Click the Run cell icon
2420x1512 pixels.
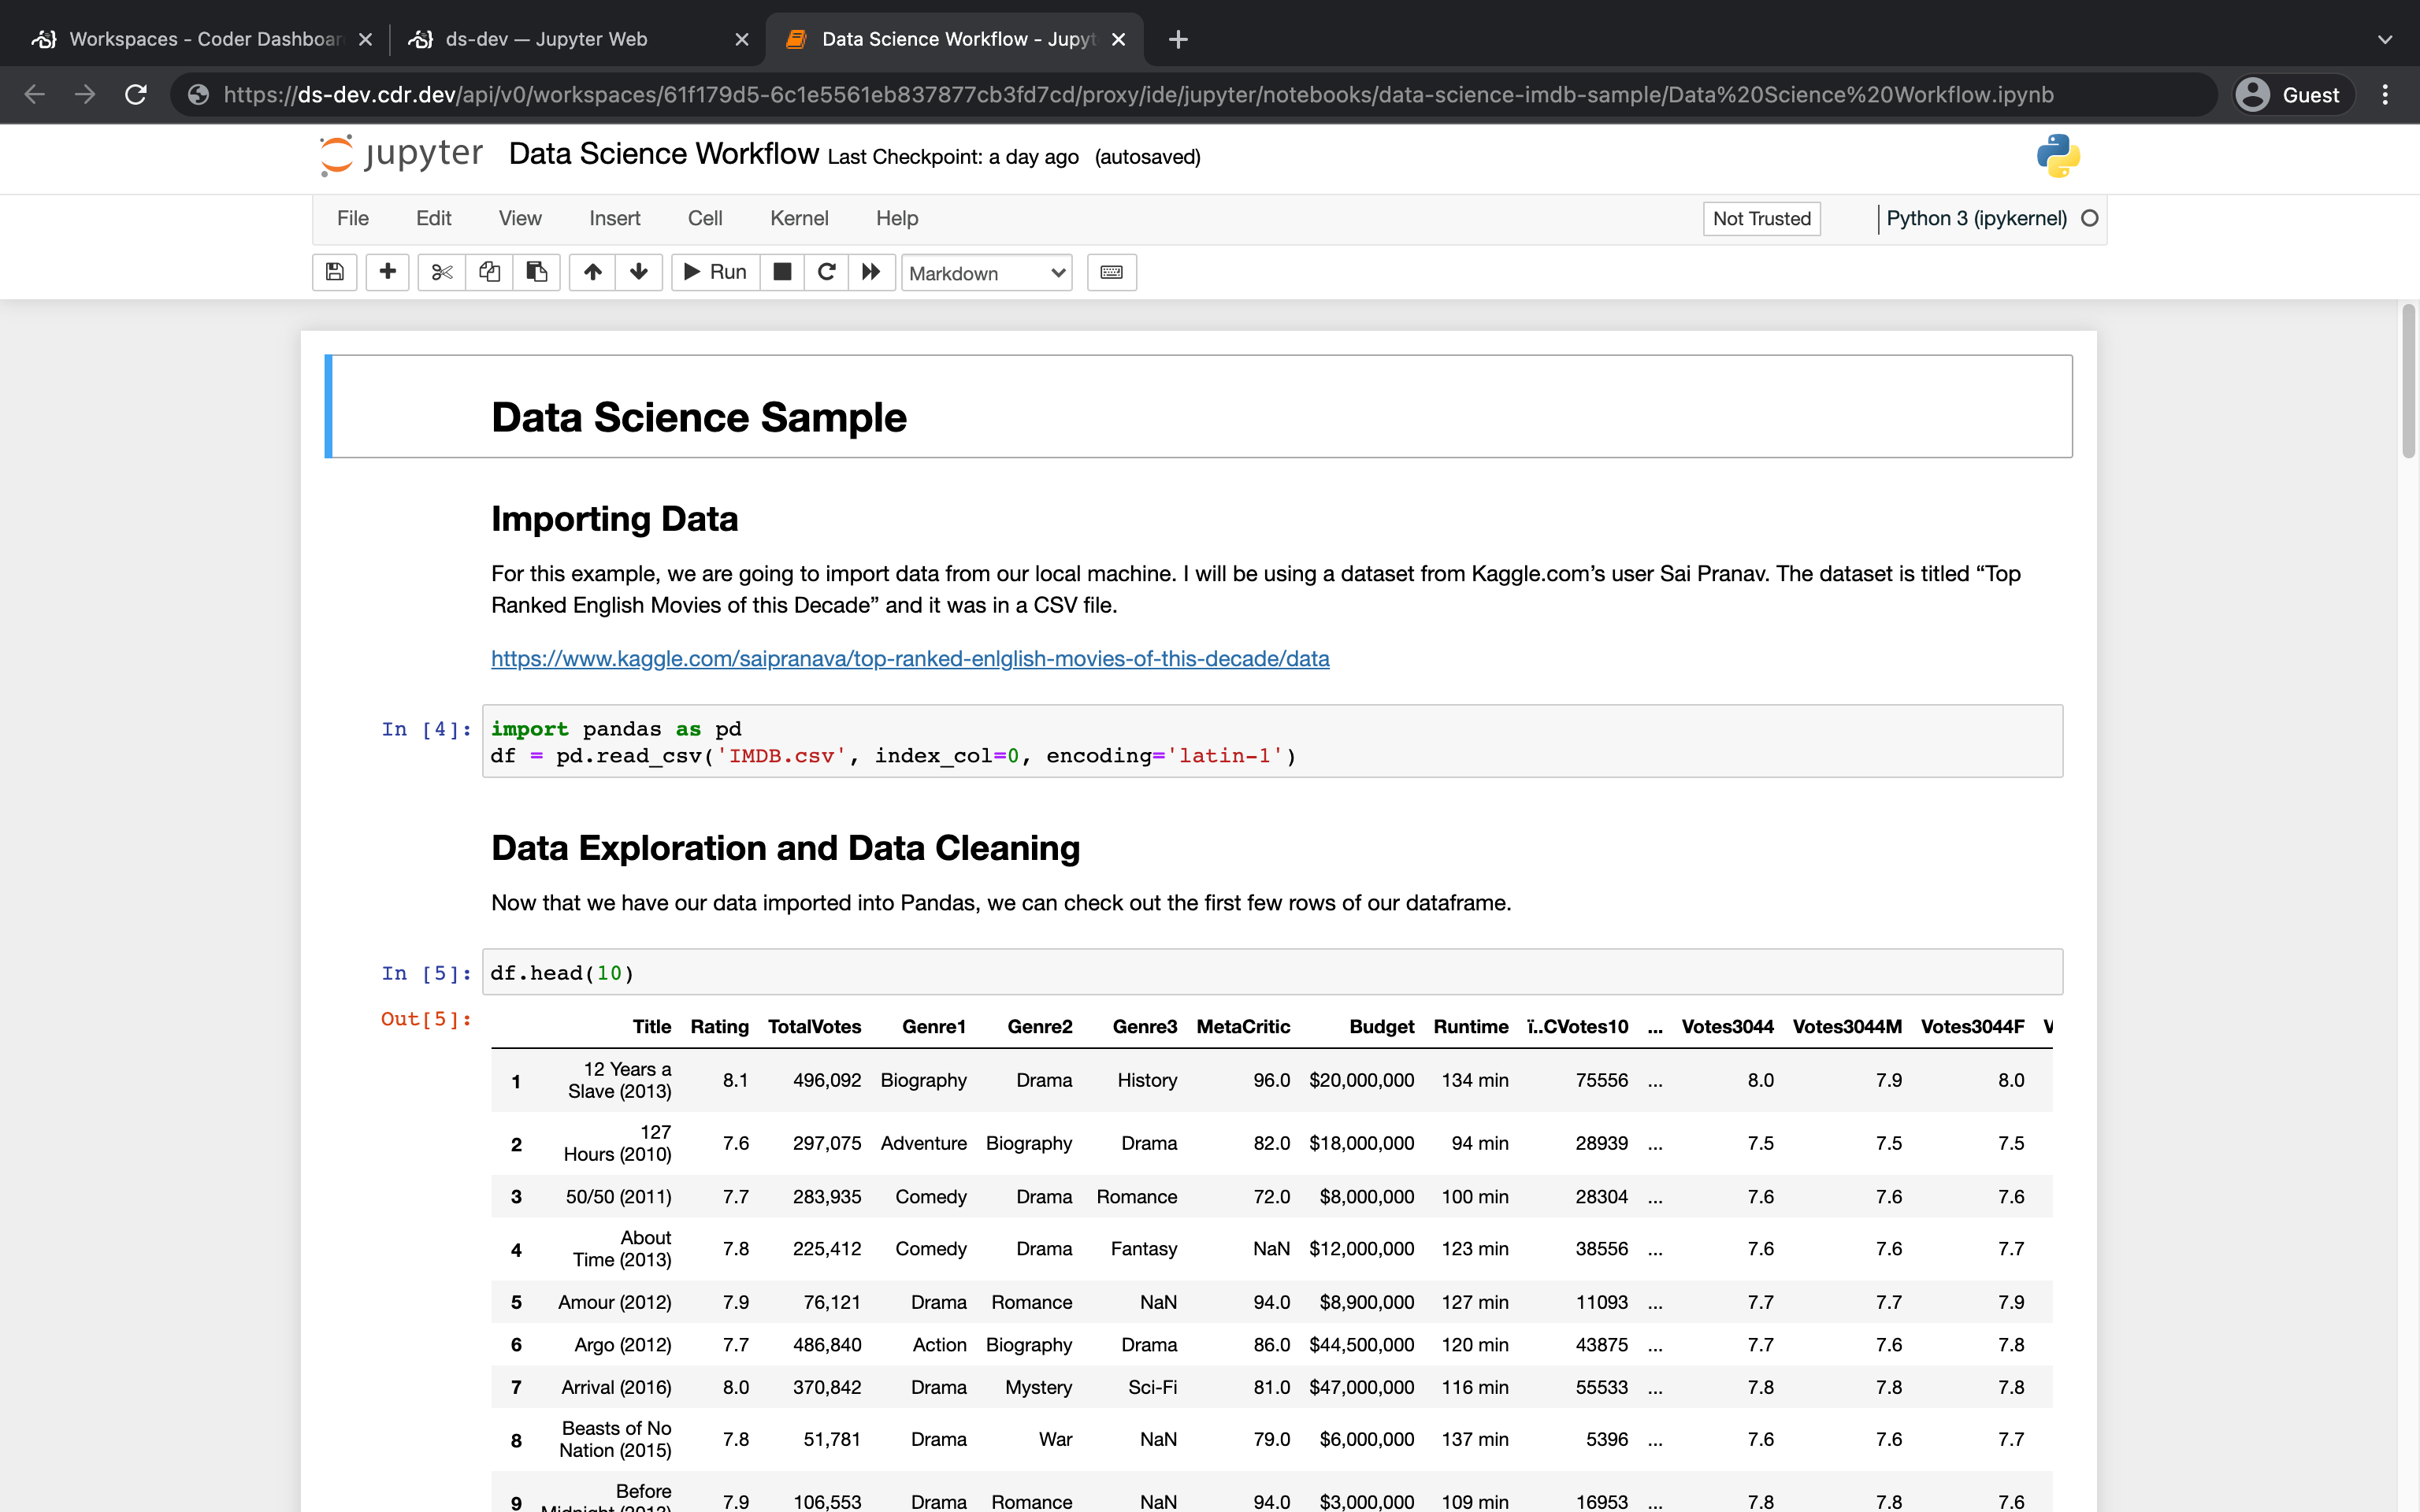[716, 272]
